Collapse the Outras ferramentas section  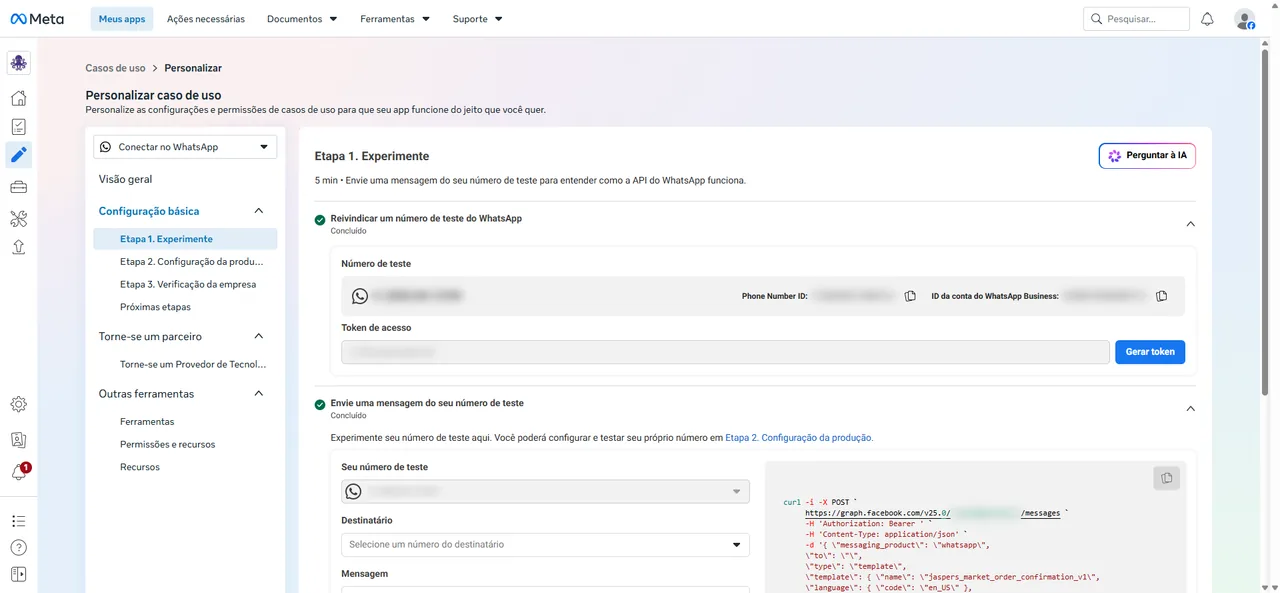[x=259, y=394]
